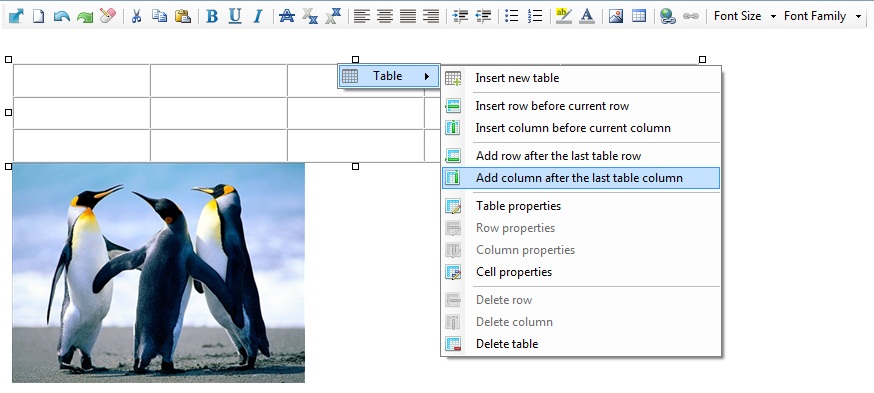
Task: Insert an image from the toolbar
Action: 615,16
